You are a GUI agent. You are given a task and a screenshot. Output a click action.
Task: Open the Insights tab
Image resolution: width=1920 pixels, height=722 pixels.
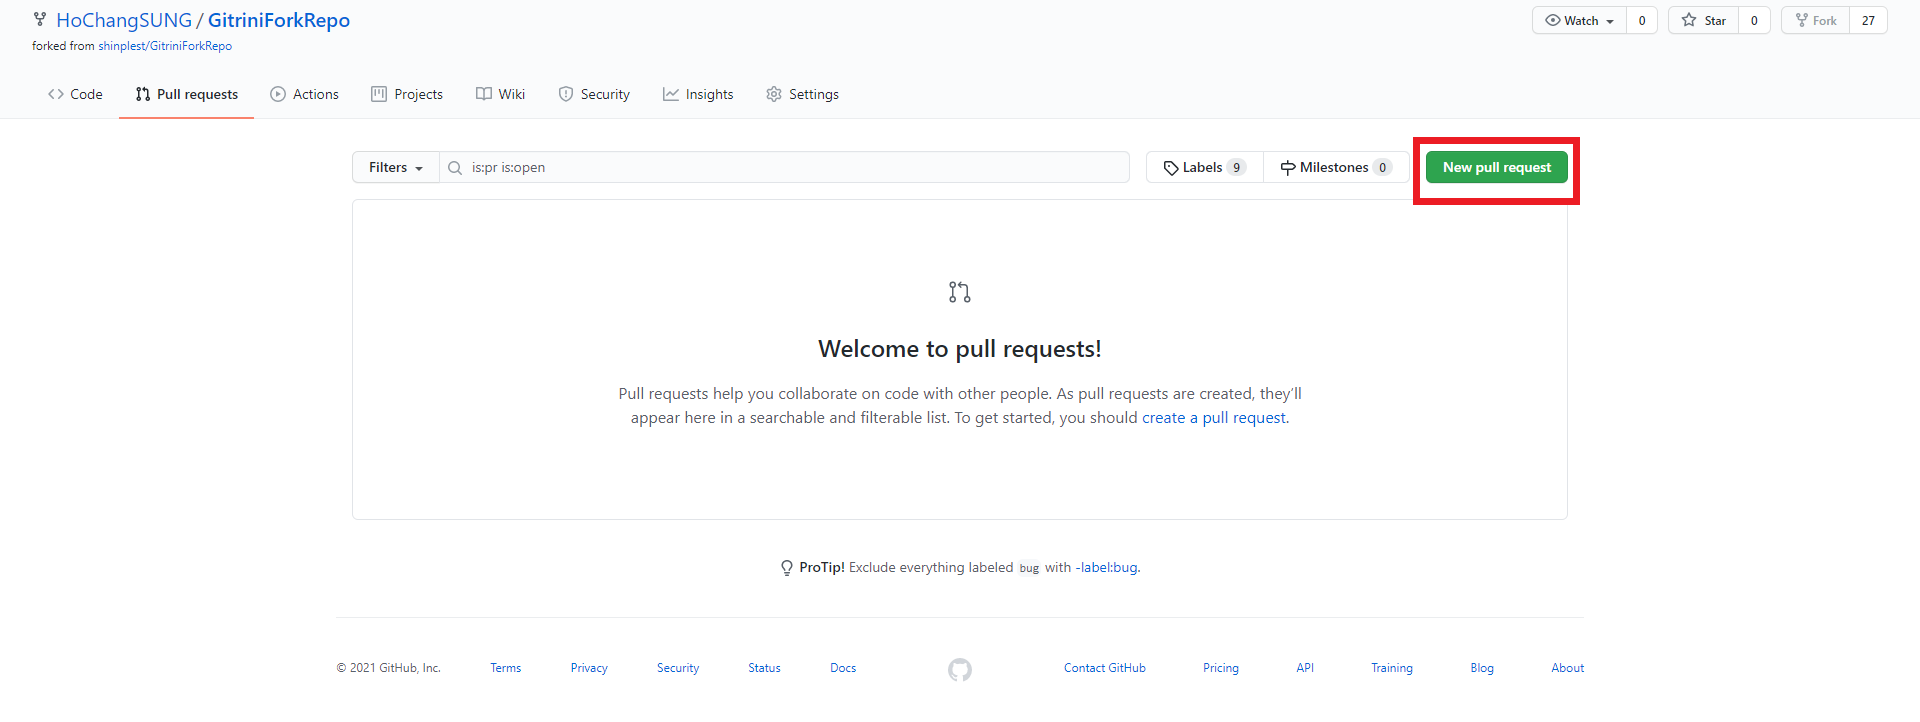698,94
